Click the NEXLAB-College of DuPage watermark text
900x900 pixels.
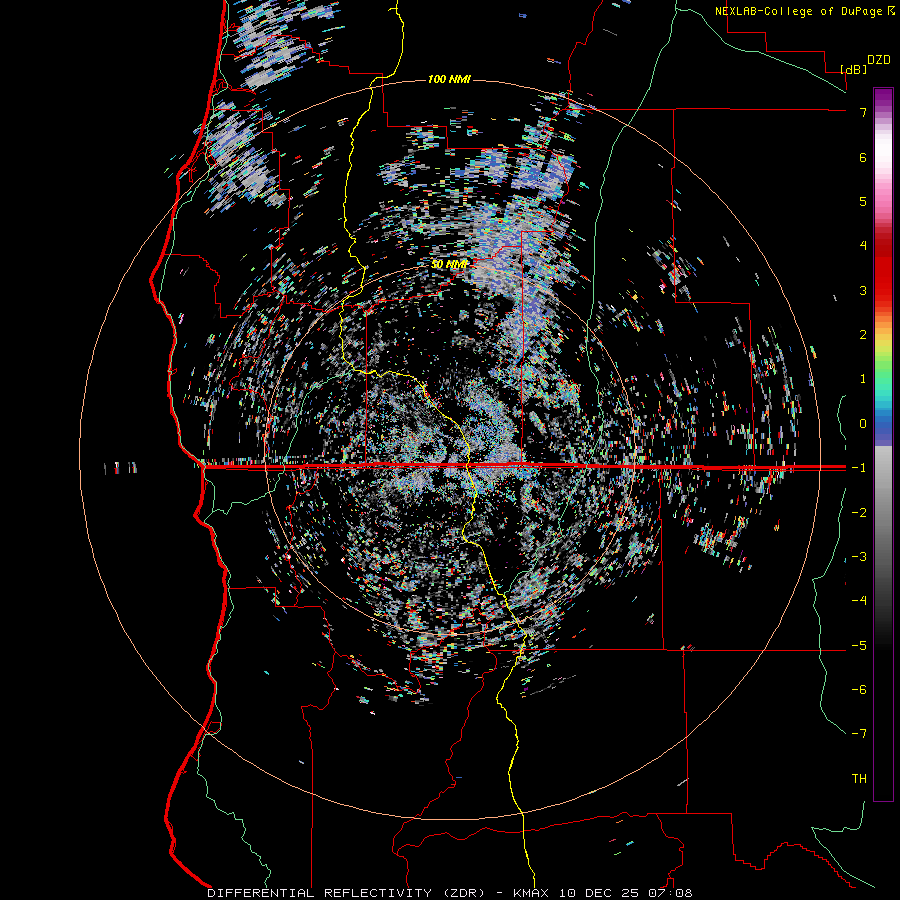tap(805, 11)
